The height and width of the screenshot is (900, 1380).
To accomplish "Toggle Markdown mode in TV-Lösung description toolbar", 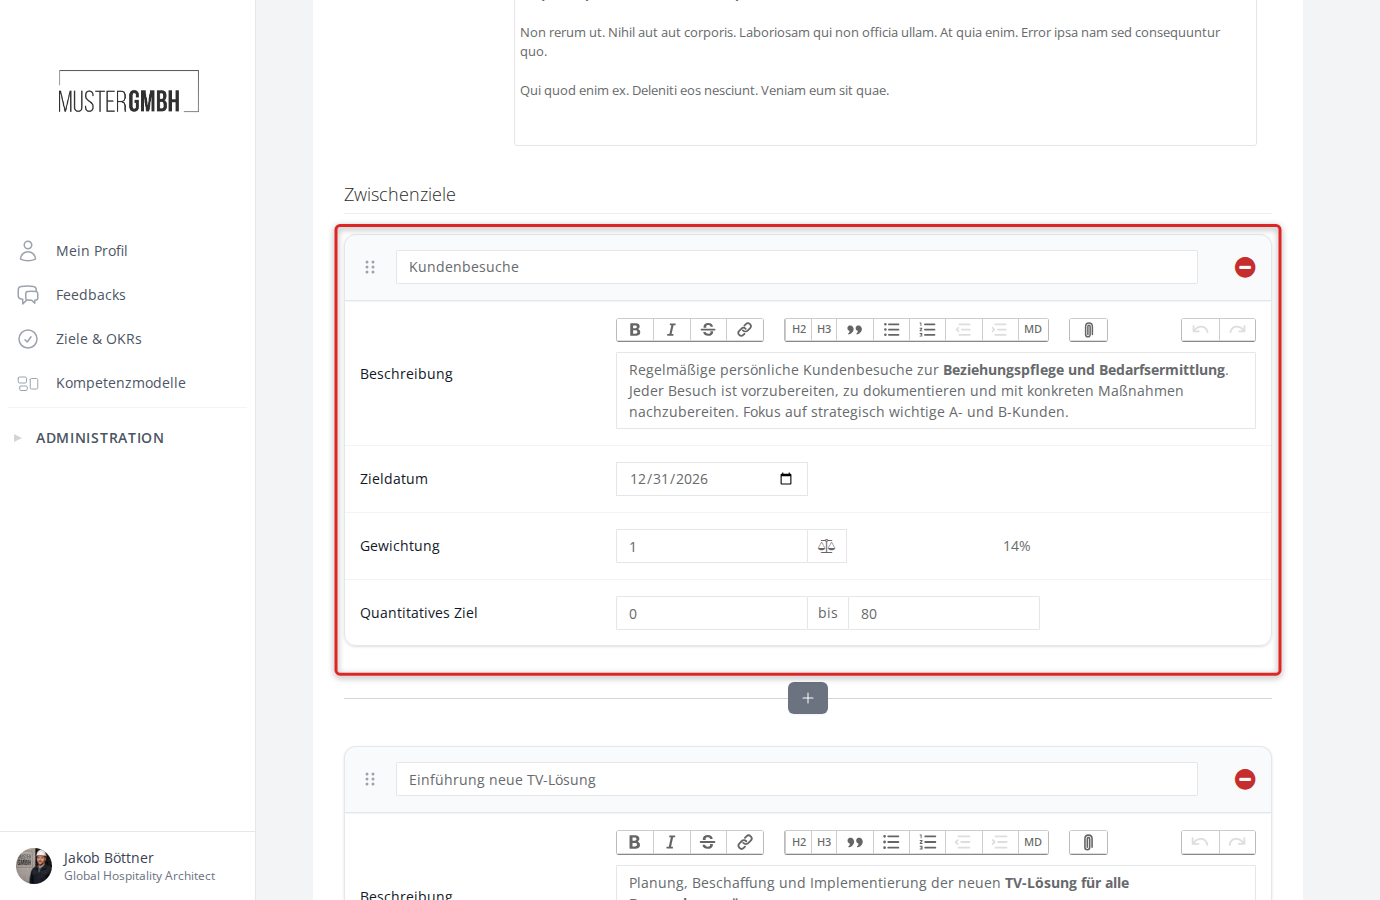I will click(1033, 842).
